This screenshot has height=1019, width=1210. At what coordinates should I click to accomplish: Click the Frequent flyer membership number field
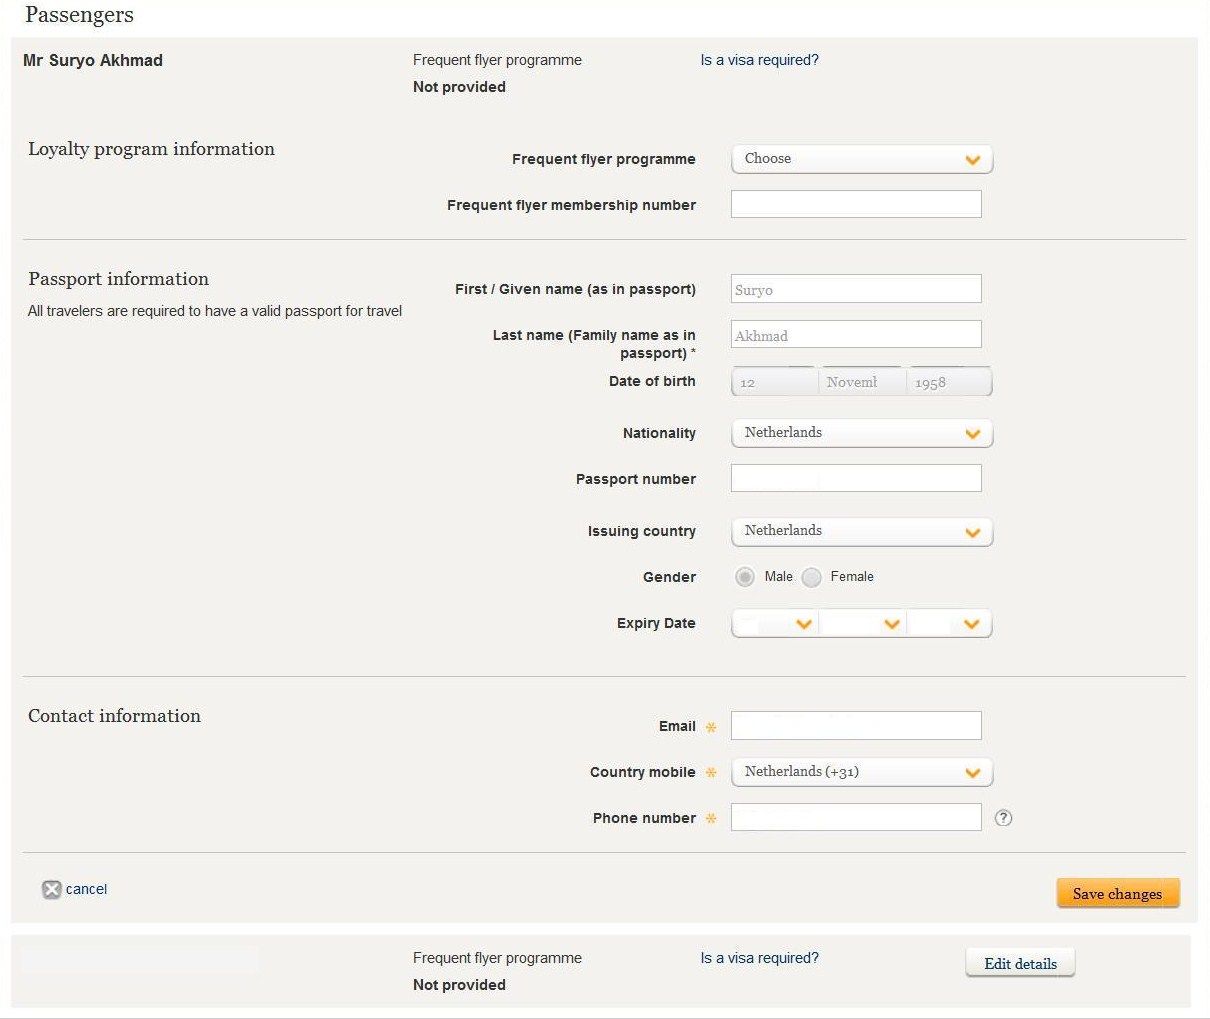856,204
